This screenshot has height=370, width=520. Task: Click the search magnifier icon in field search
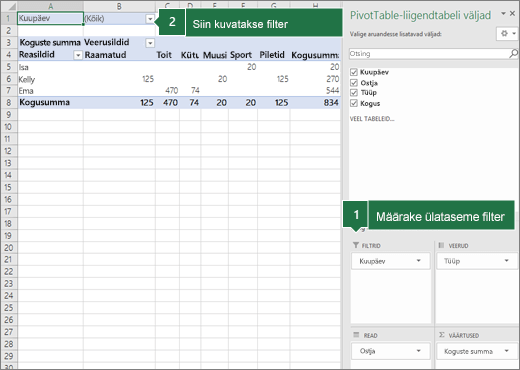coord(513,53)
